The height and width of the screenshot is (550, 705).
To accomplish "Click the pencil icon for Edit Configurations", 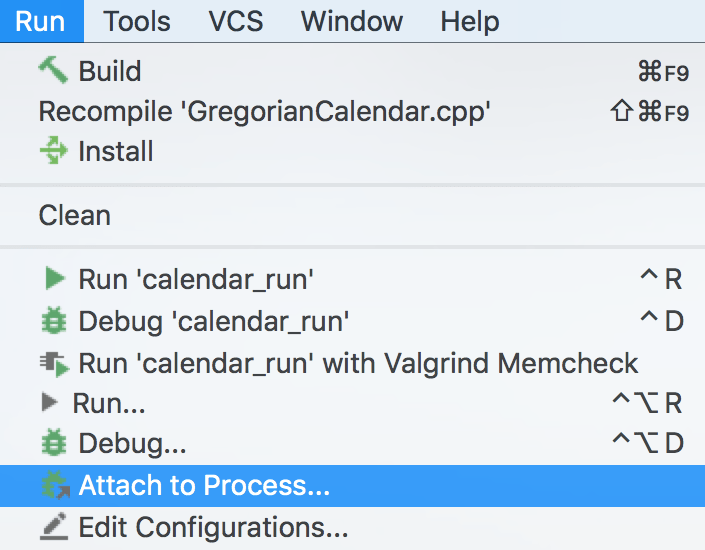I will coord(54,526).
